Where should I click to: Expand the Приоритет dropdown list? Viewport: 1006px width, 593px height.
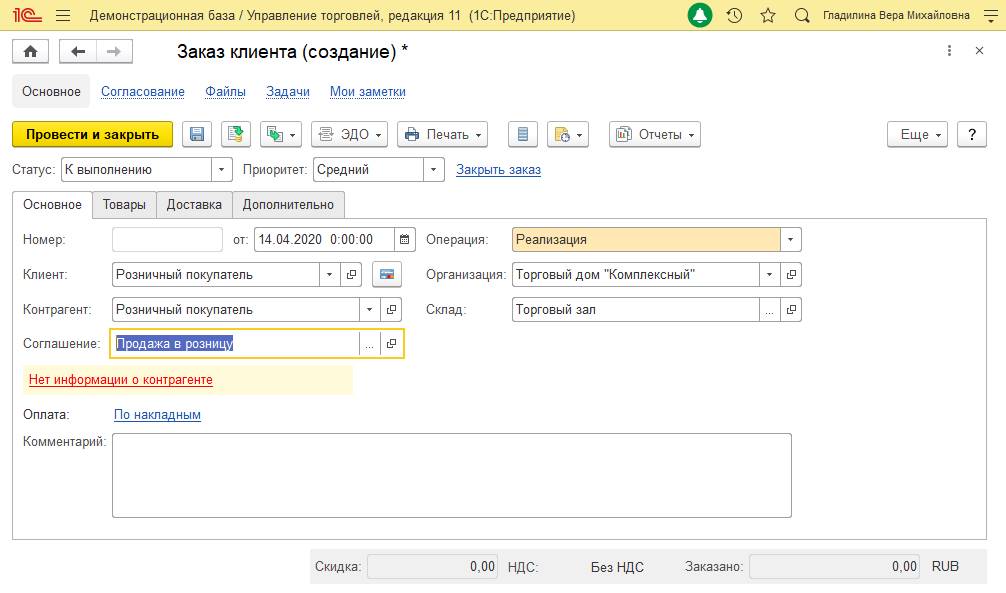(x=434, y=169)
